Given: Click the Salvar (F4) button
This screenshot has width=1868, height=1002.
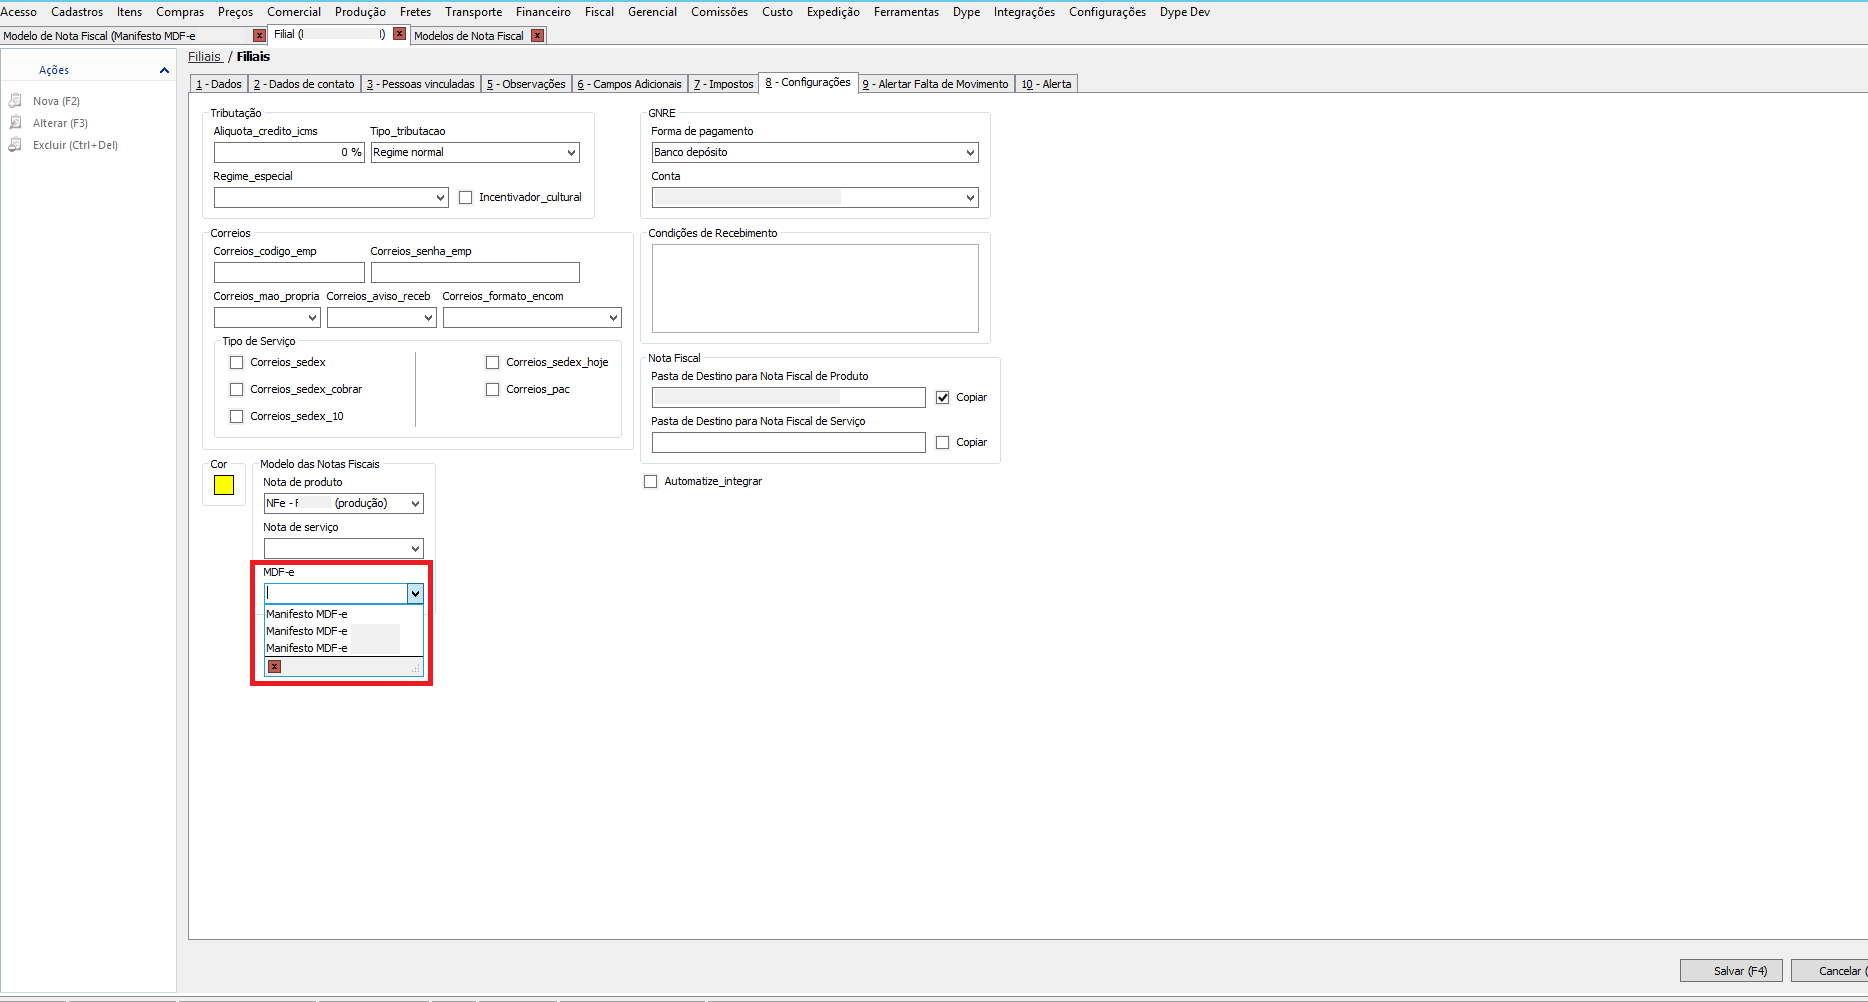Looking at the screenshot, I should tap(1731, 971).
